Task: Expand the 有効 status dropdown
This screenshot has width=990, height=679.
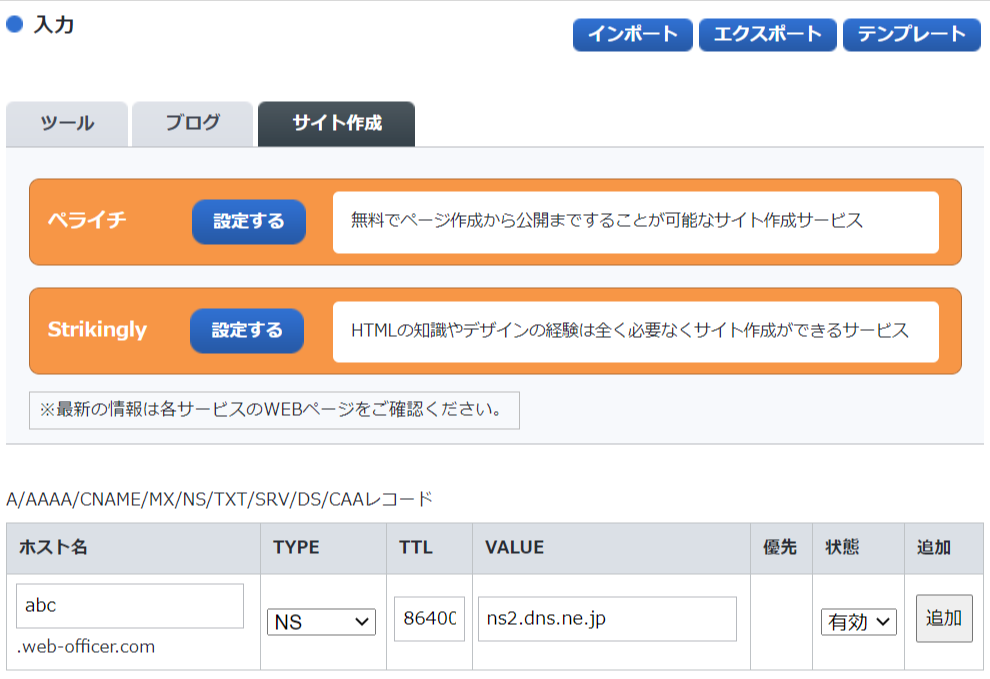Action: pos(859,622)
